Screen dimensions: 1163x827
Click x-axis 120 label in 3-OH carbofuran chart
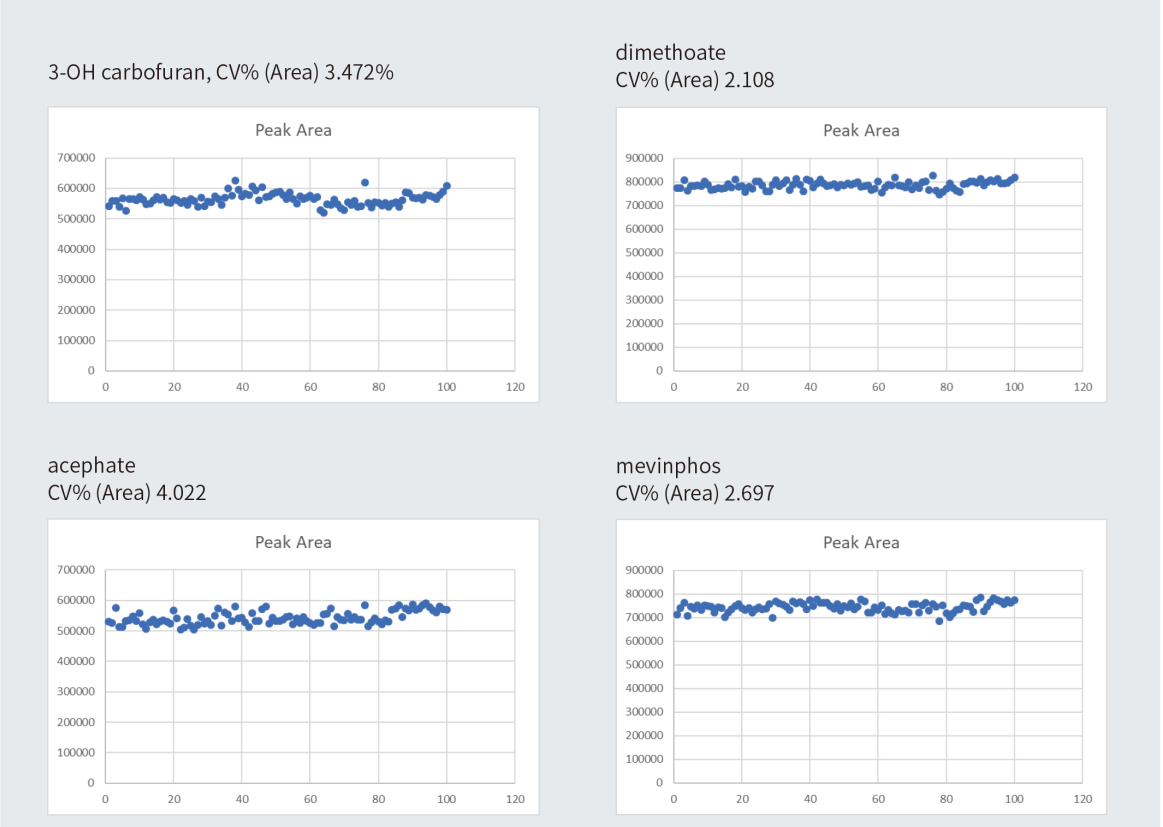pyautogui.click(x=515, y=387)
